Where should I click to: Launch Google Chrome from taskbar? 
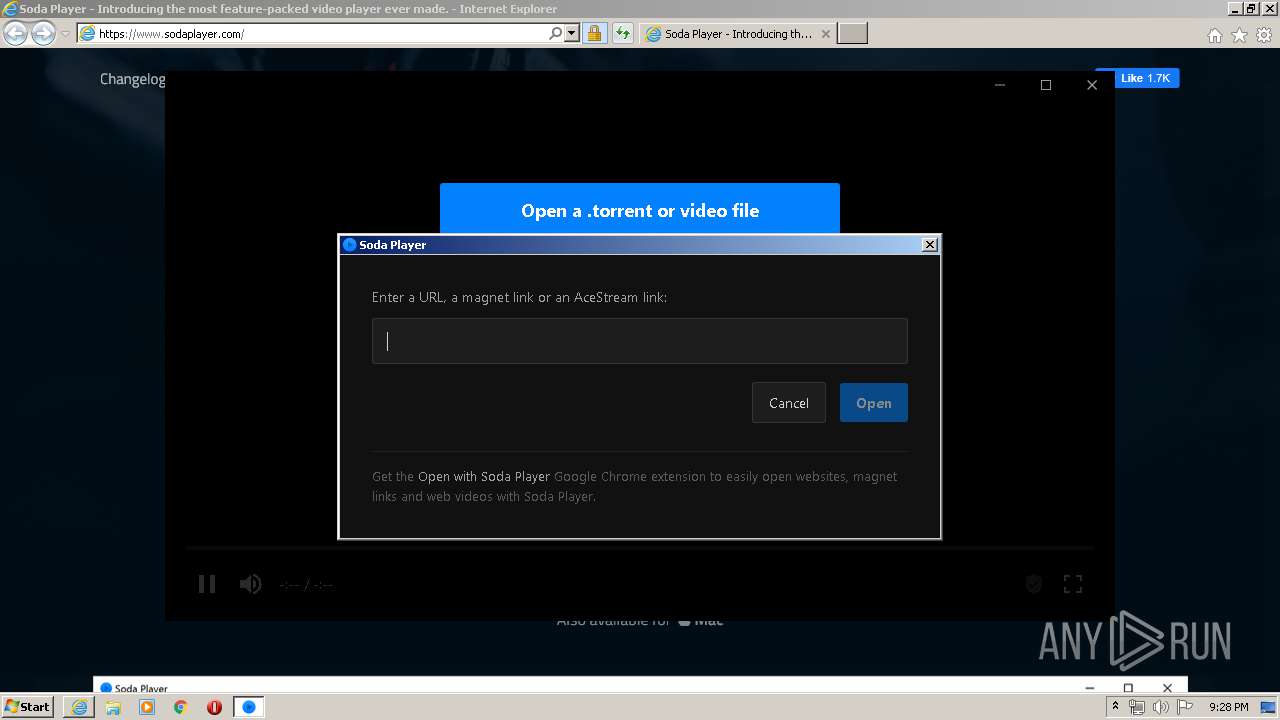click(180, 707)
